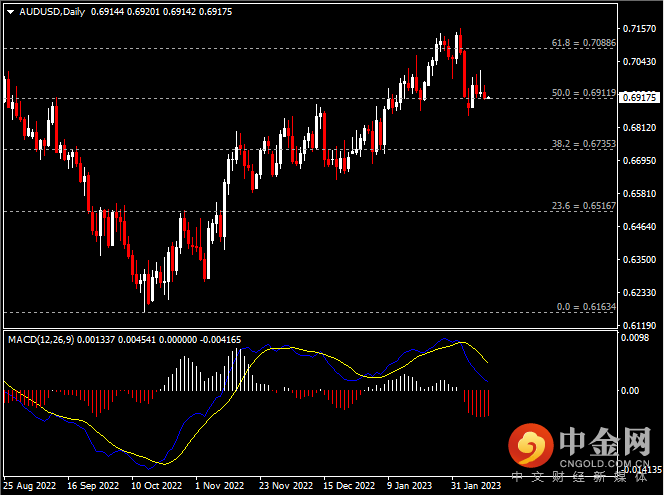
Task: Click the orange CNGOLD logo icon
Action: (x=529, y=442)
